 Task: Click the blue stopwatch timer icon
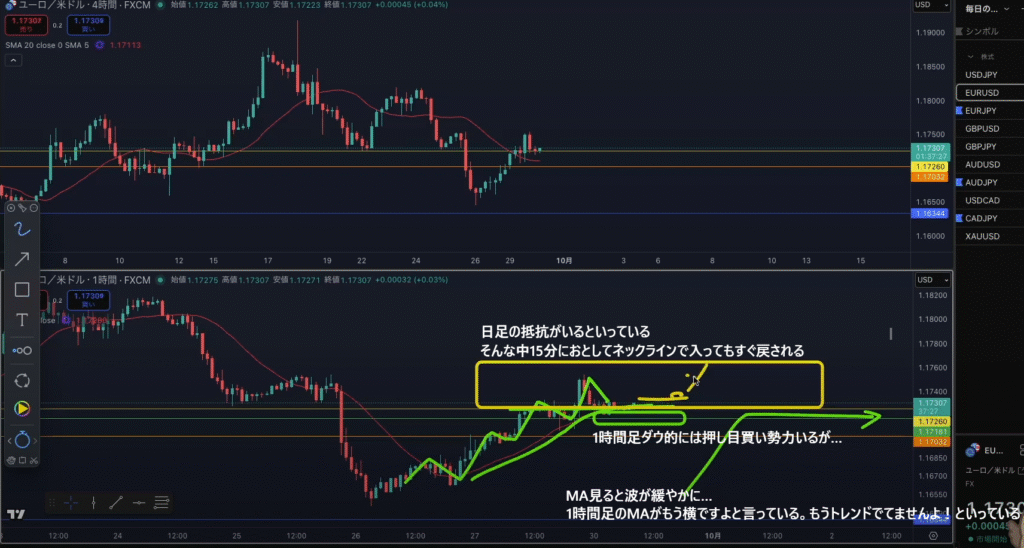tap(22, 440)
